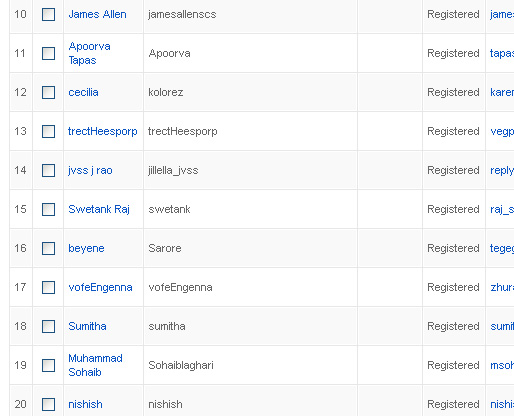Check the Swetank Raj row checkbox
Image resolution: width=514 pixels, height=416 pixels.
48,209
